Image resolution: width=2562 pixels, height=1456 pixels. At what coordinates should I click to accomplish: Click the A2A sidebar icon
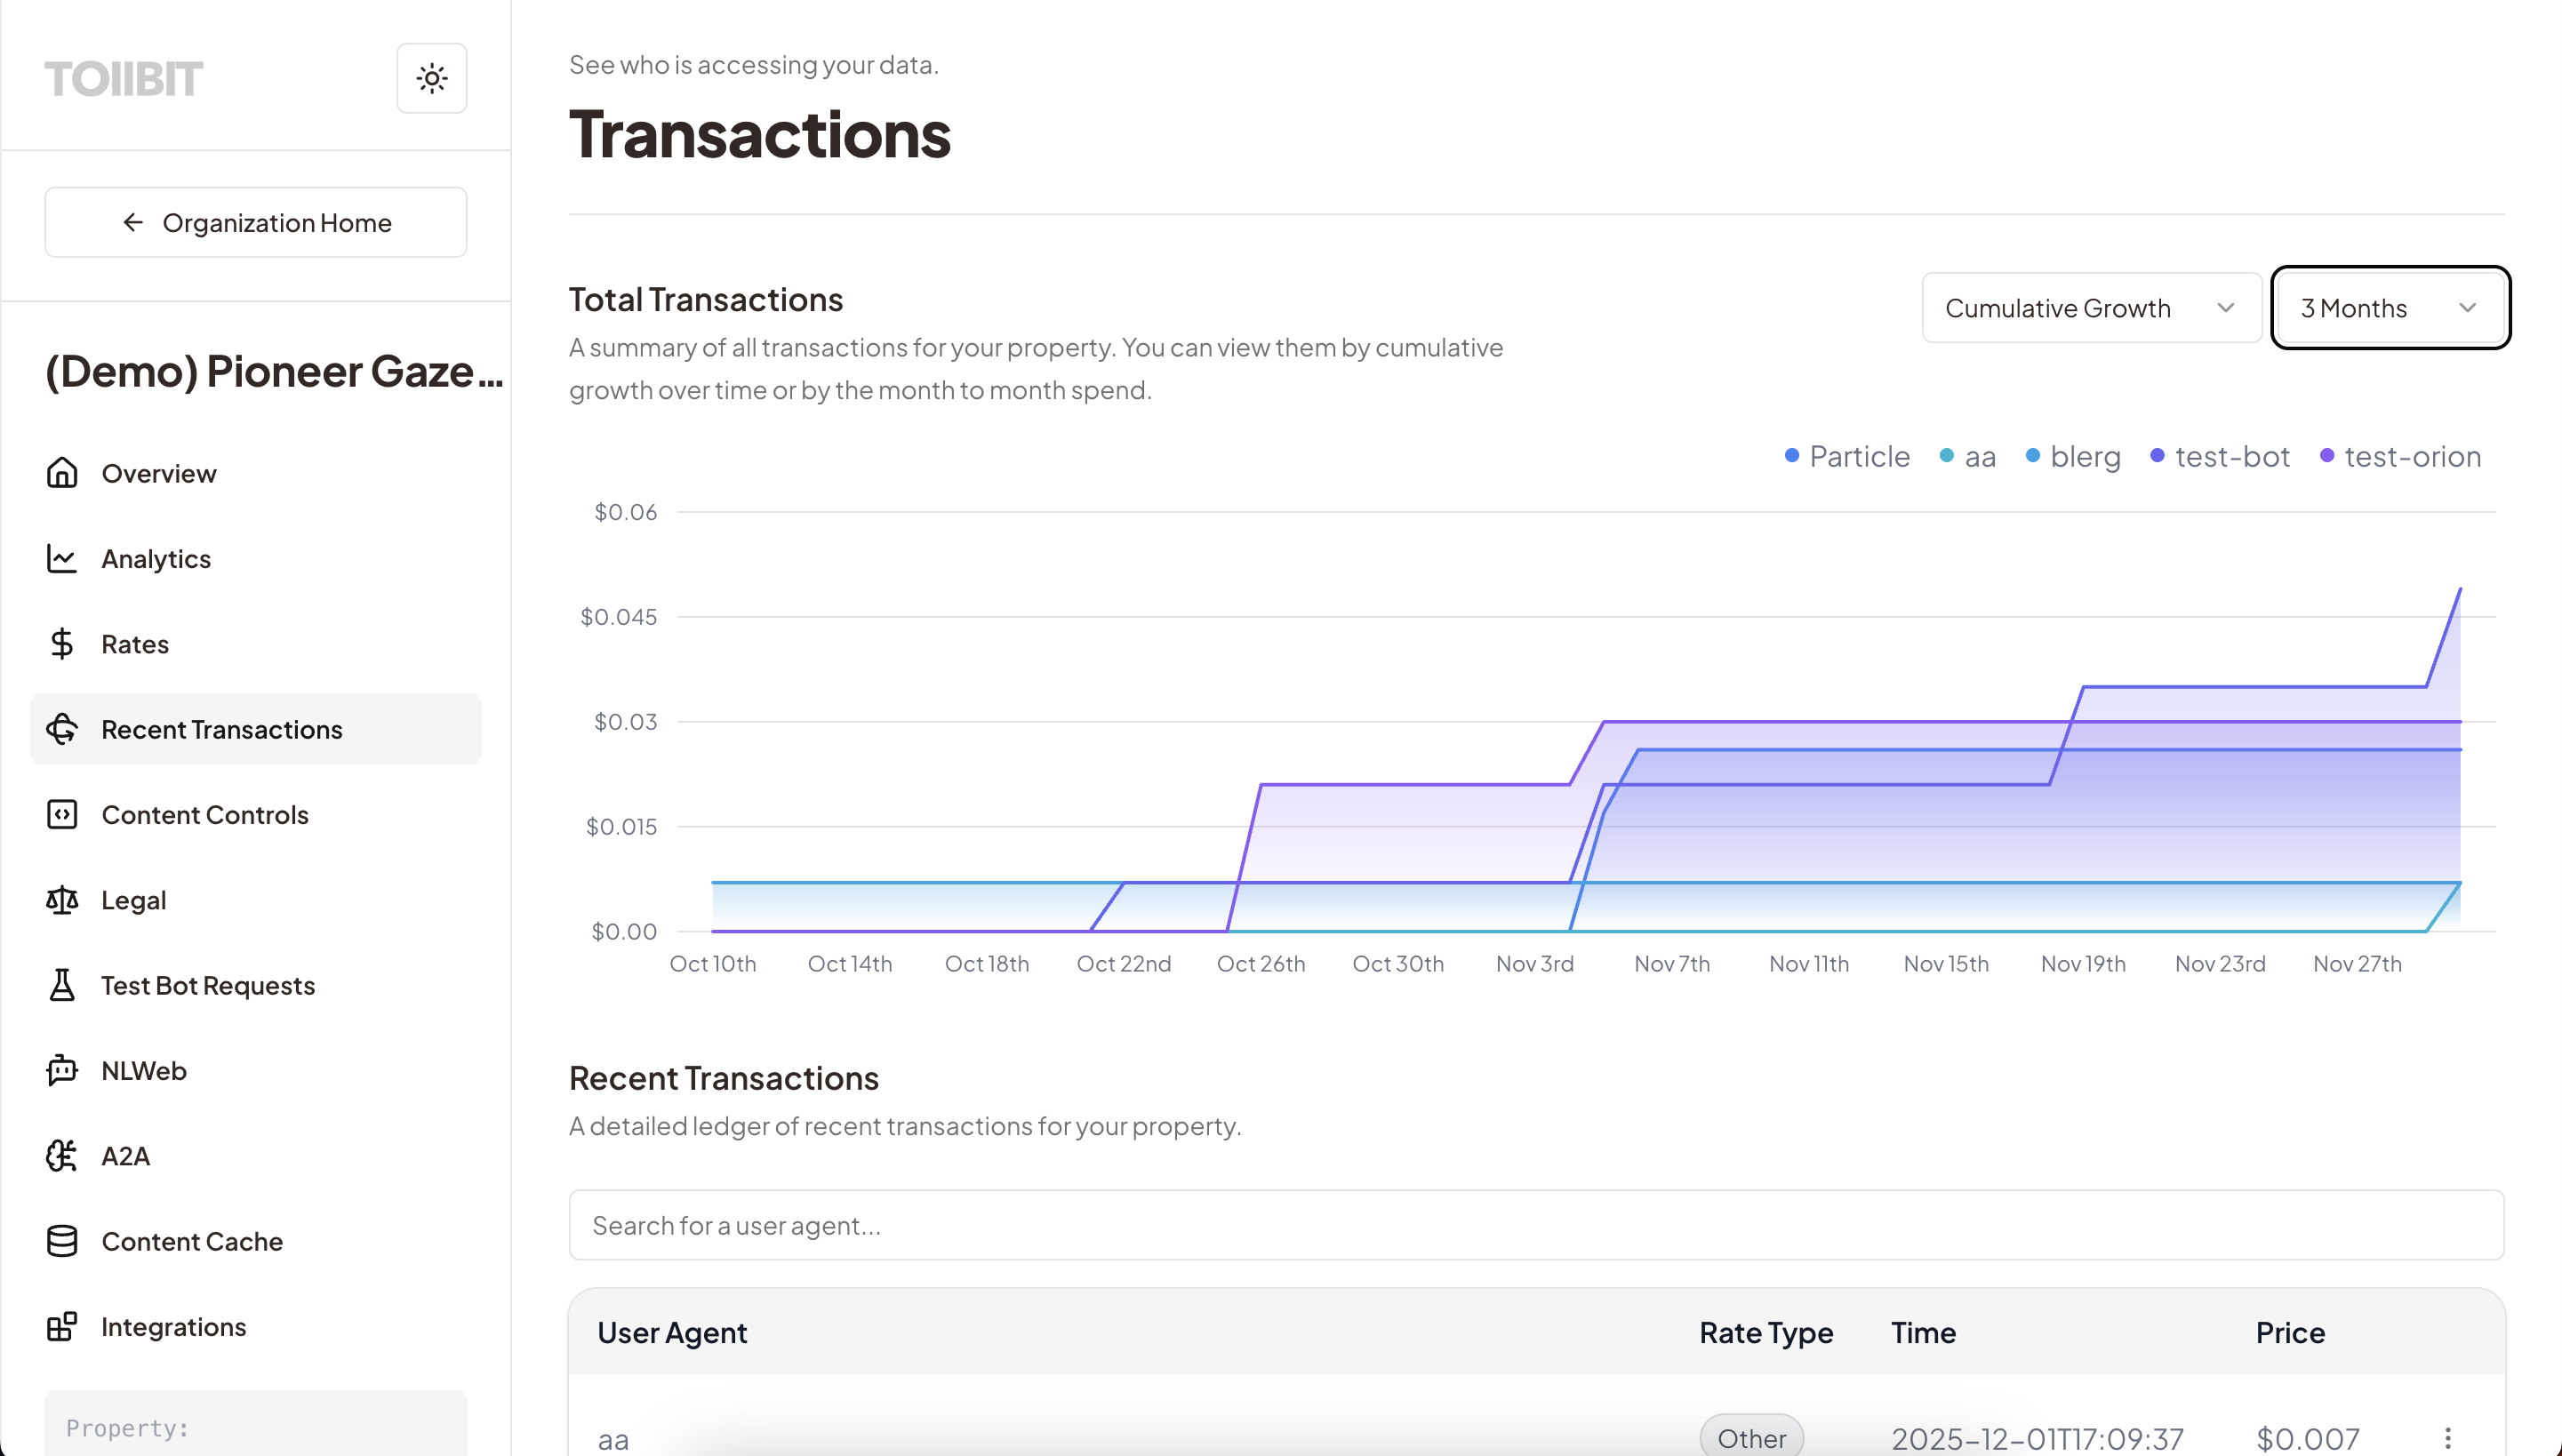pos(62,1155)
